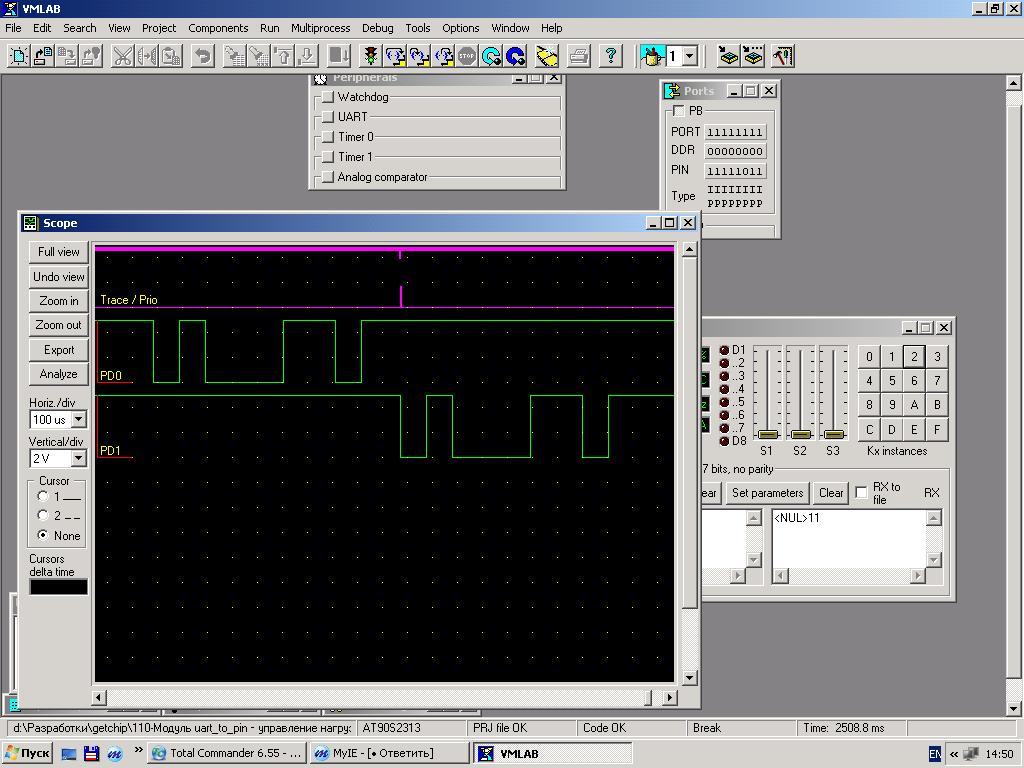Open the Components menu

click(218, 28)
